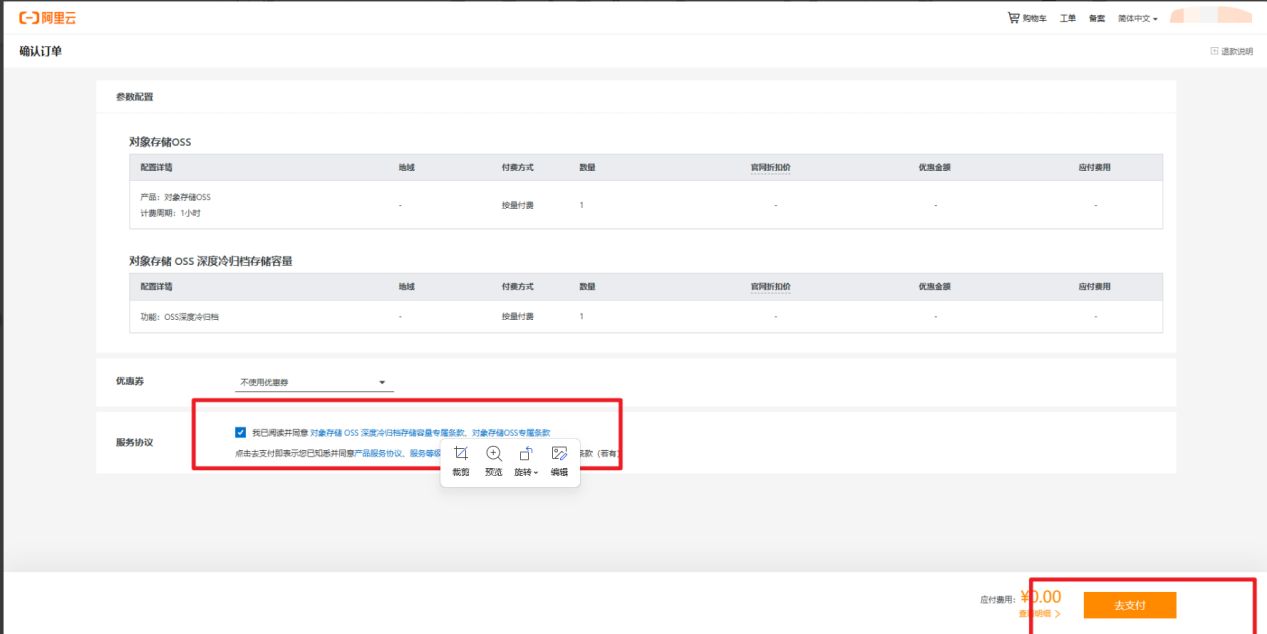The width and height of the screenshot is (1267, 634).
Task: Open the 对象存储OSS专属条款 link
Action: tap(511, 433)
